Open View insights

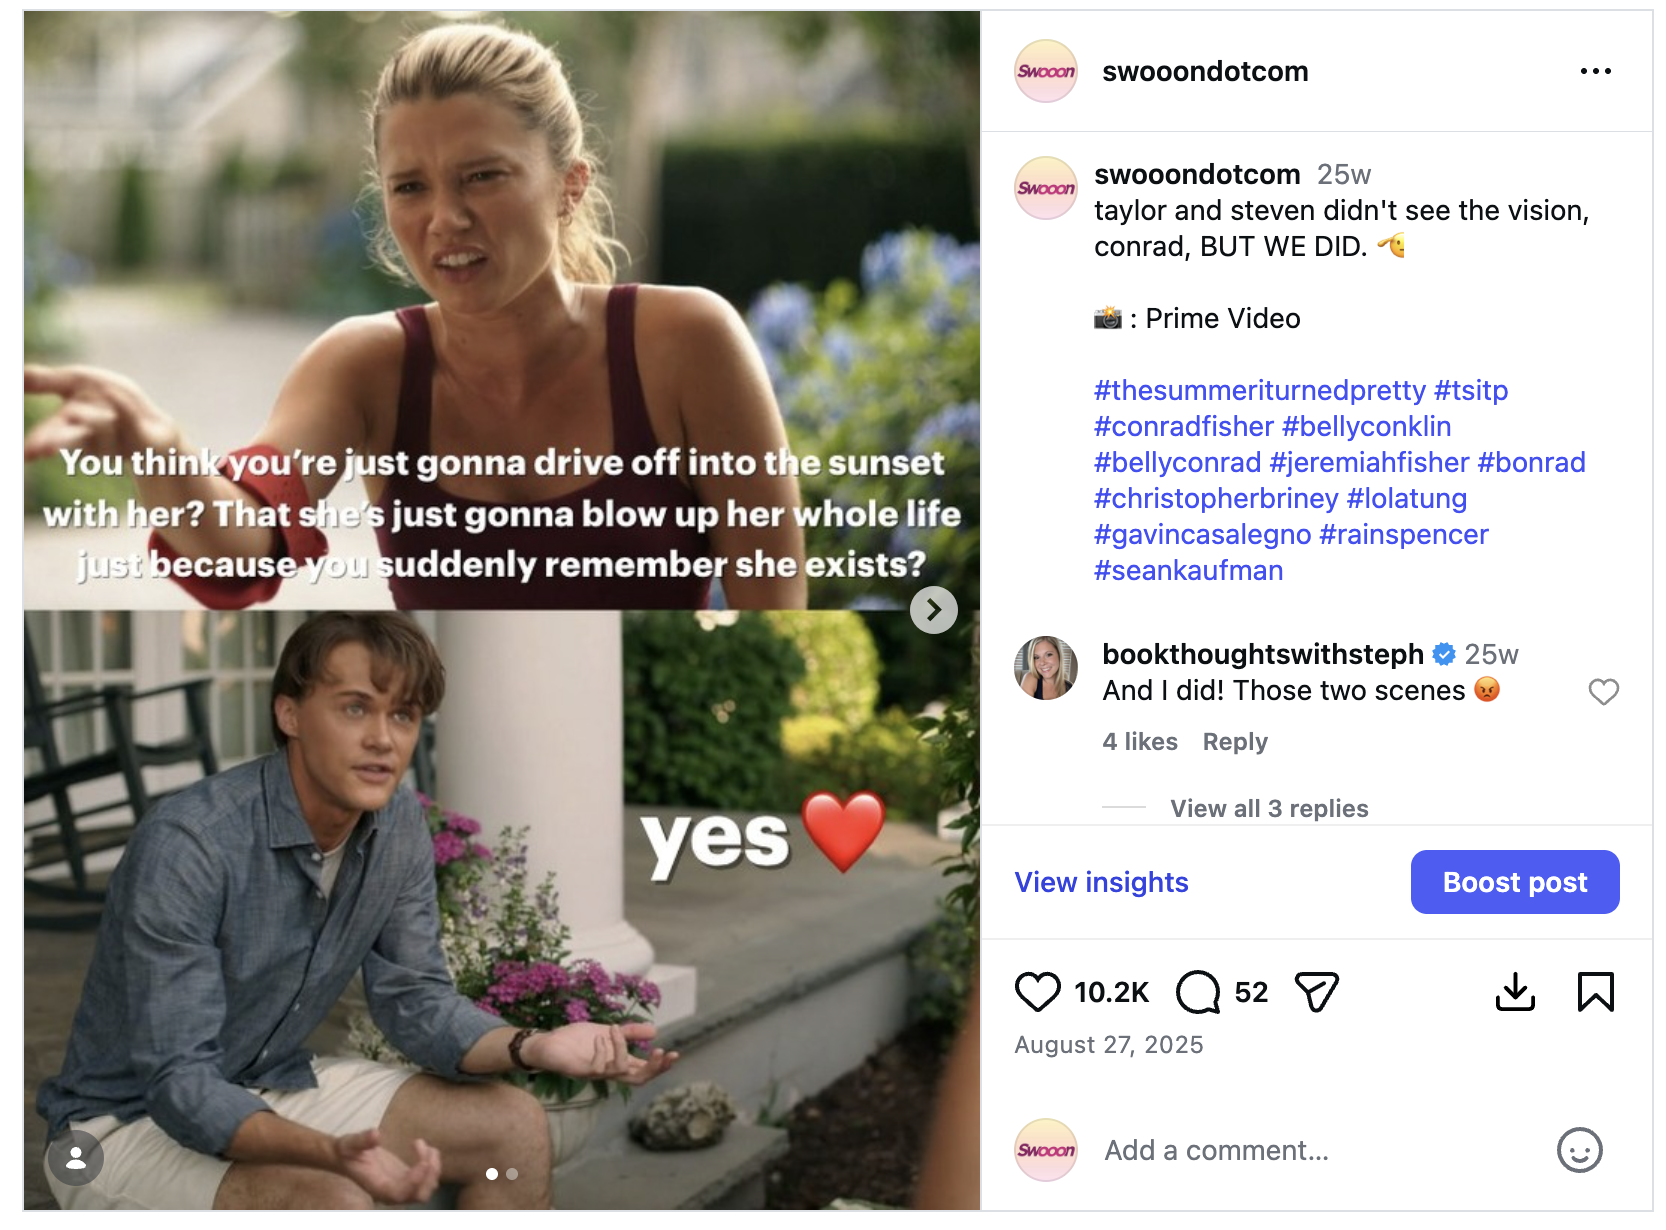1101,882
